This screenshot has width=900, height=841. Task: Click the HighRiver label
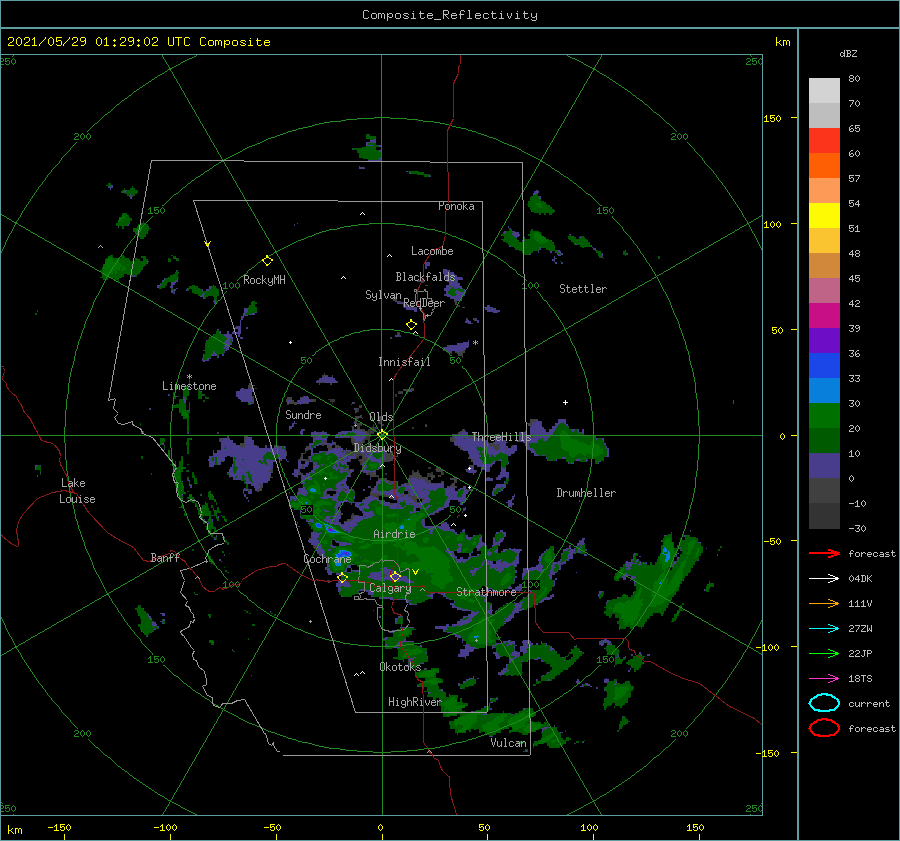414,702
